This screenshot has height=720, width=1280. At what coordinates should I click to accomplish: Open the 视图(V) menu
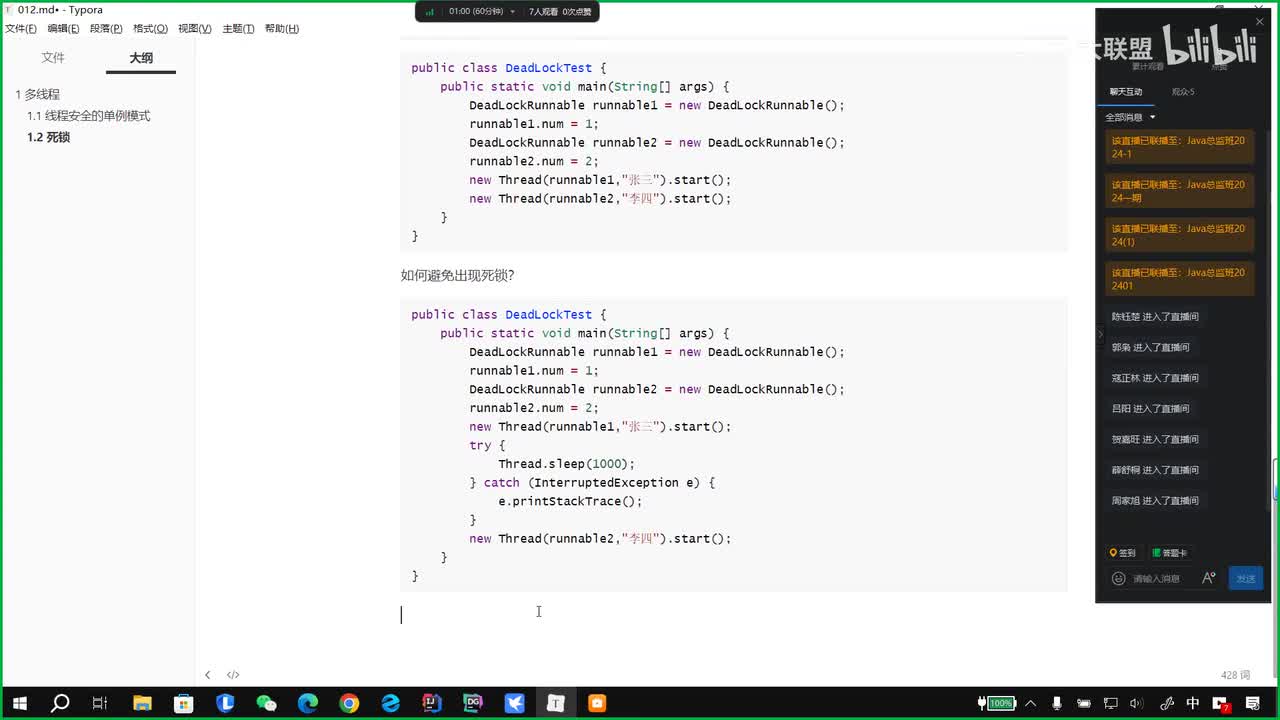pos(194,29)
